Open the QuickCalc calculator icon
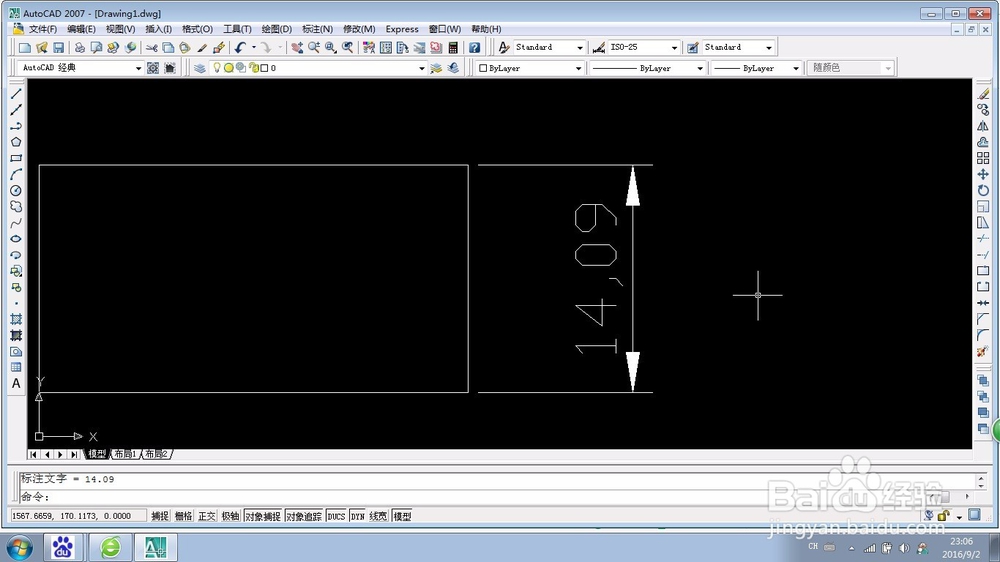This screenshot has width=1000, height=562. 453,47
